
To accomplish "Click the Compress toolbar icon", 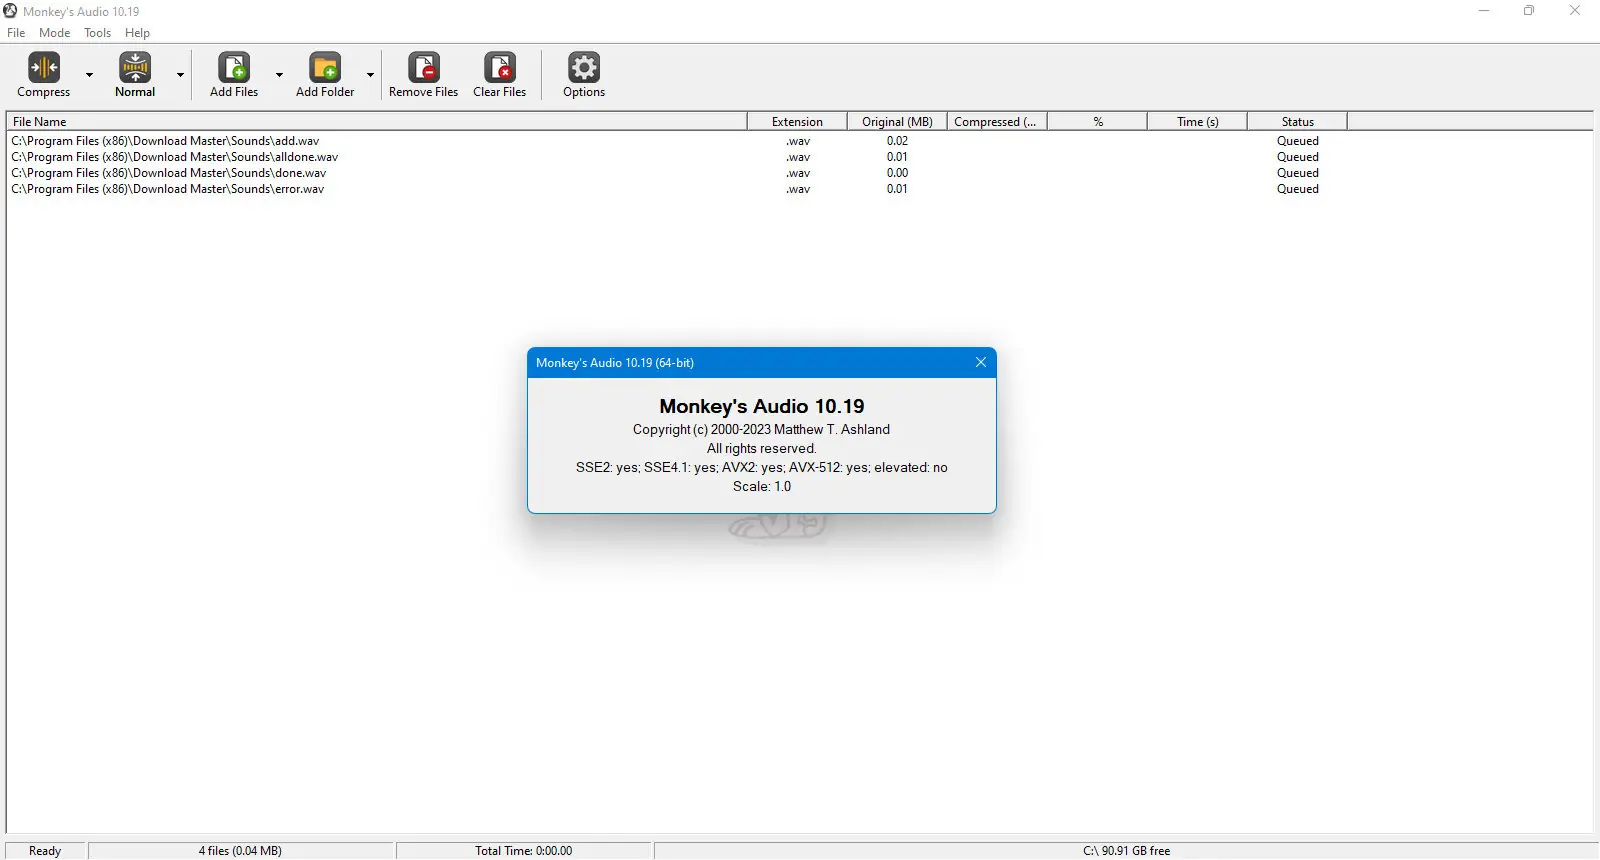I will [x=44, y=67].
